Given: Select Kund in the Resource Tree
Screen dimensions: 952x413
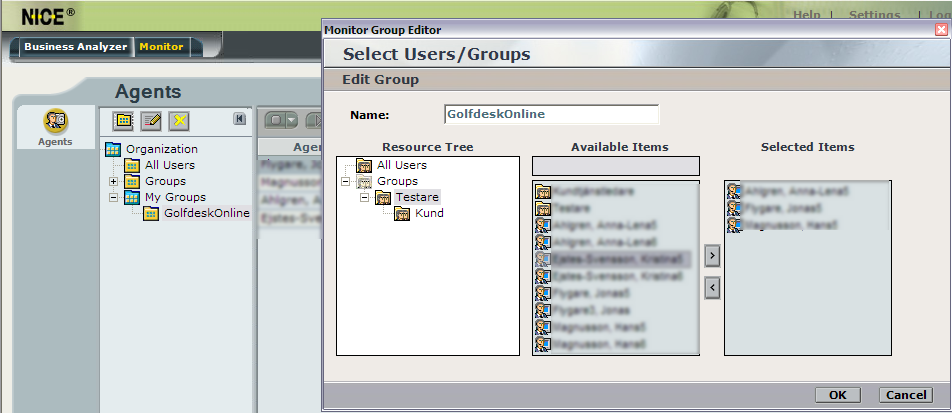Looking at the screenshot, I should click(x=429, y=213).
